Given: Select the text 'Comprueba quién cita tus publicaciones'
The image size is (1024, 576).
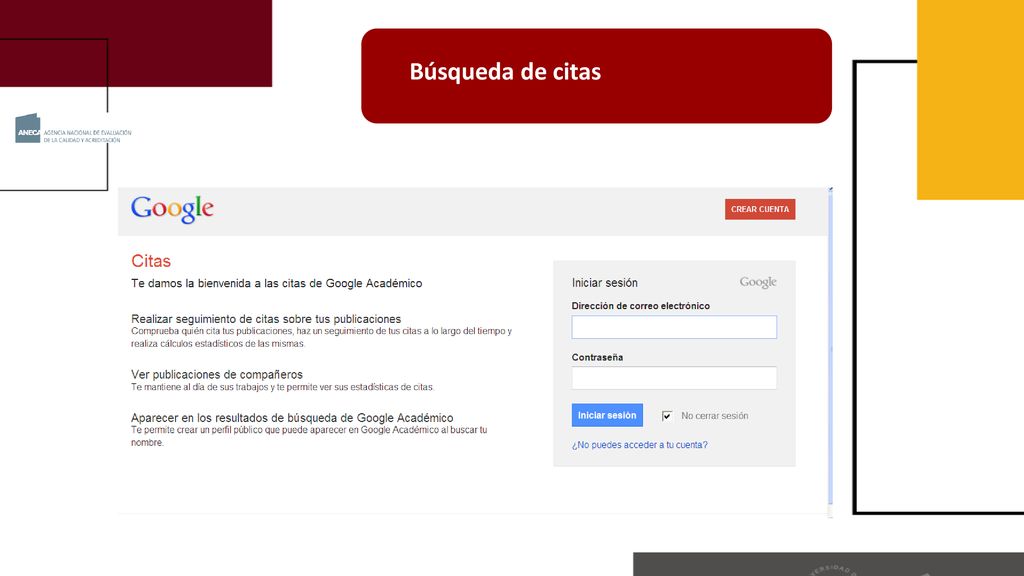Looking at the screenshot, I should tap(212, 331).
